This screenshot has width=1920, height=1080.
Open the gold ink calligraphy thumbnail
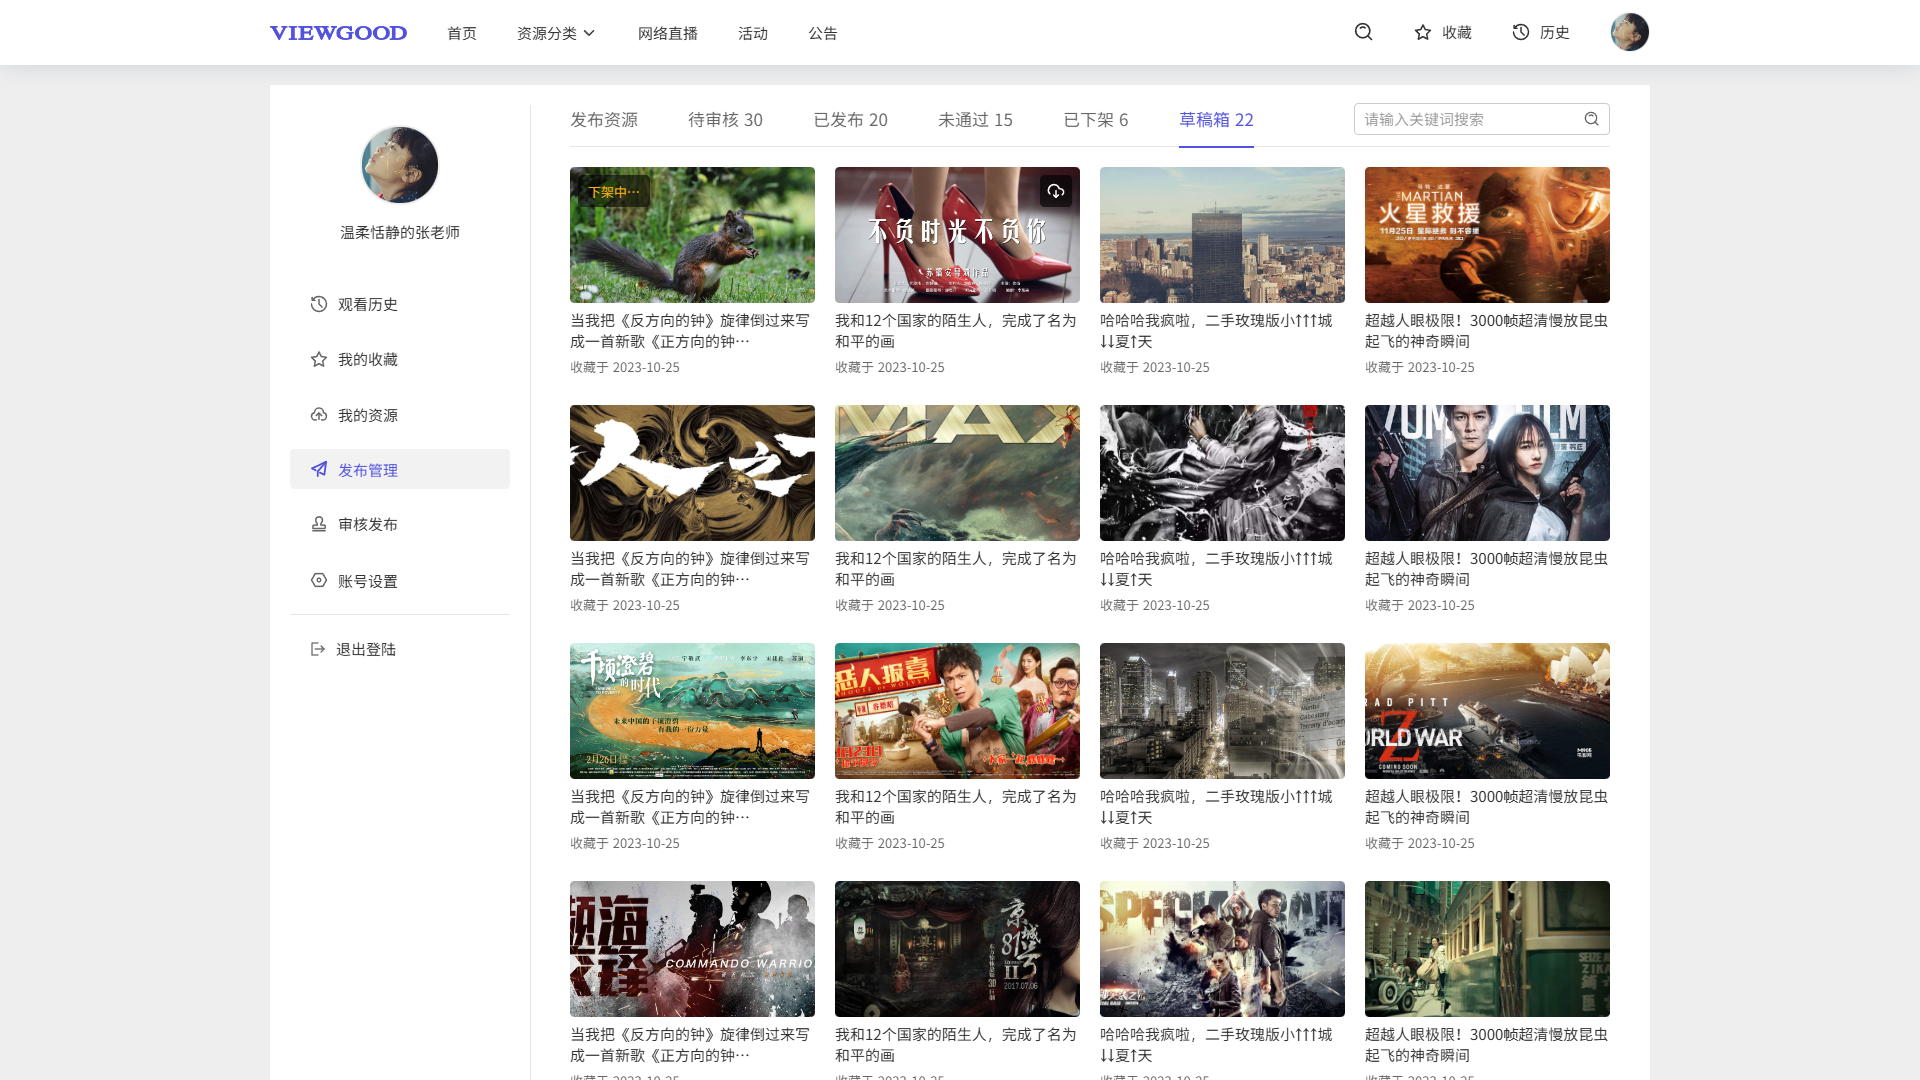click(692, 473)
